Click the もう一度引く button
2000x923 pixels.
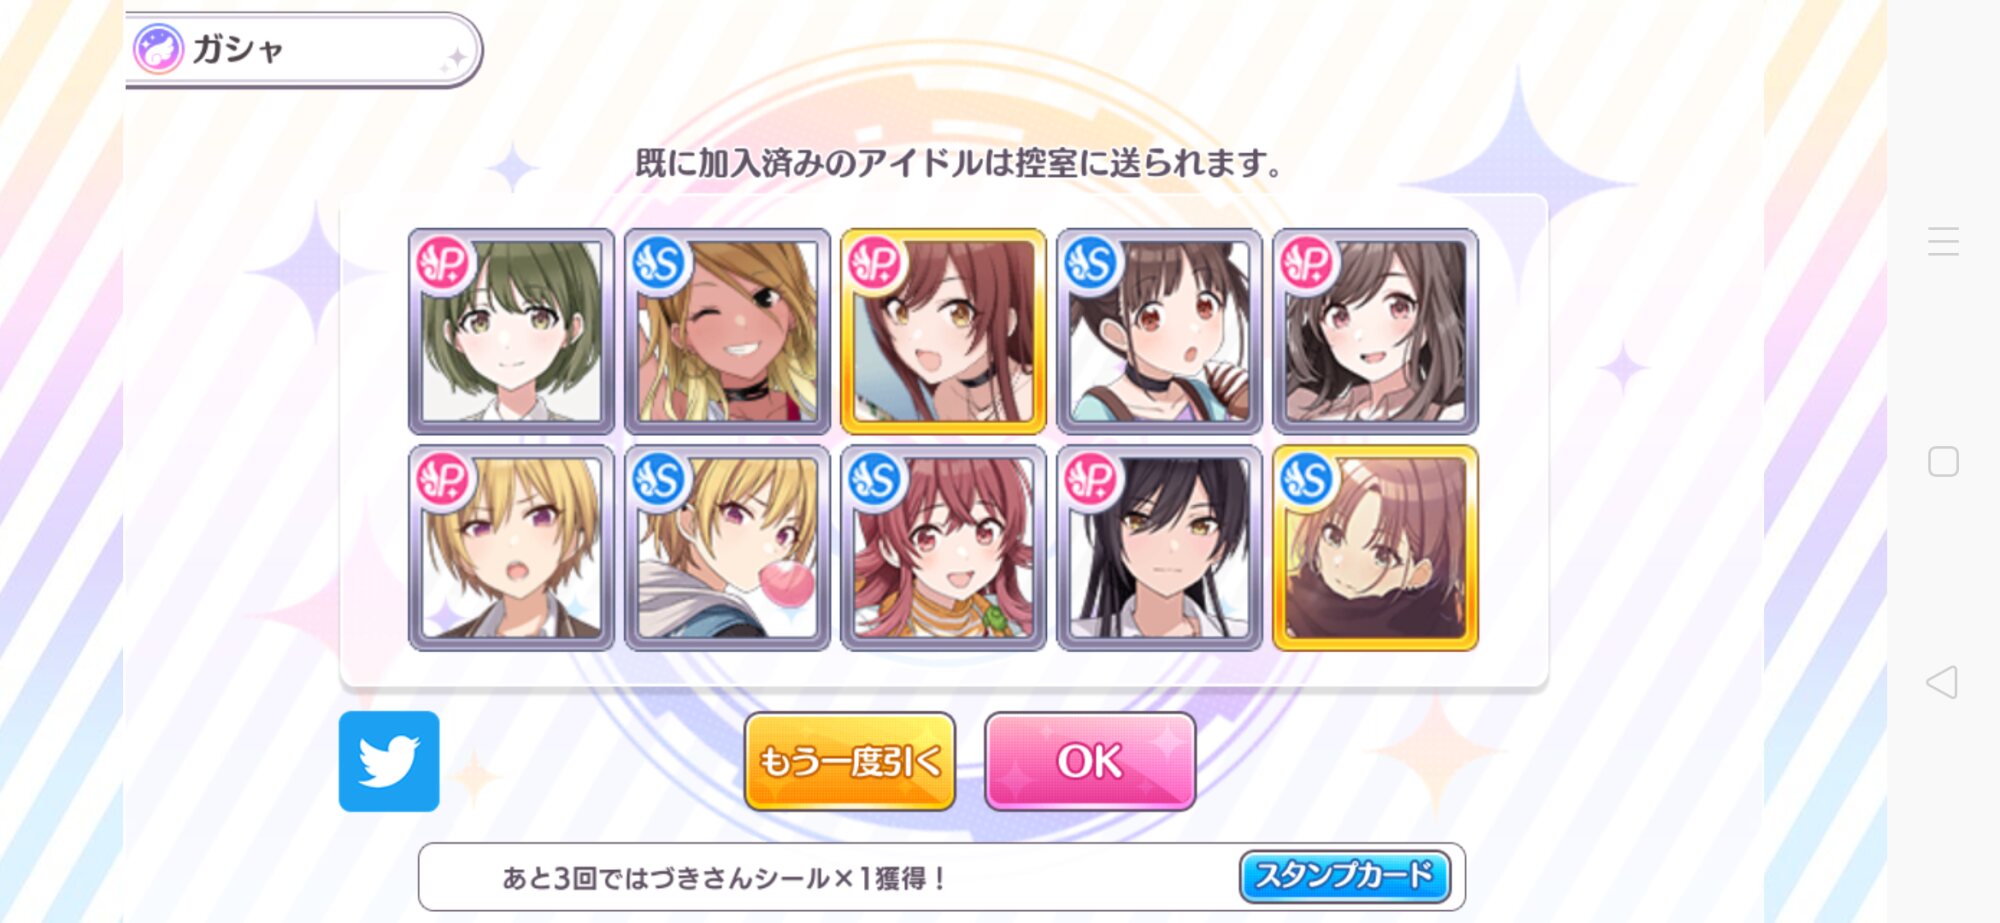(x=850, y=761)
